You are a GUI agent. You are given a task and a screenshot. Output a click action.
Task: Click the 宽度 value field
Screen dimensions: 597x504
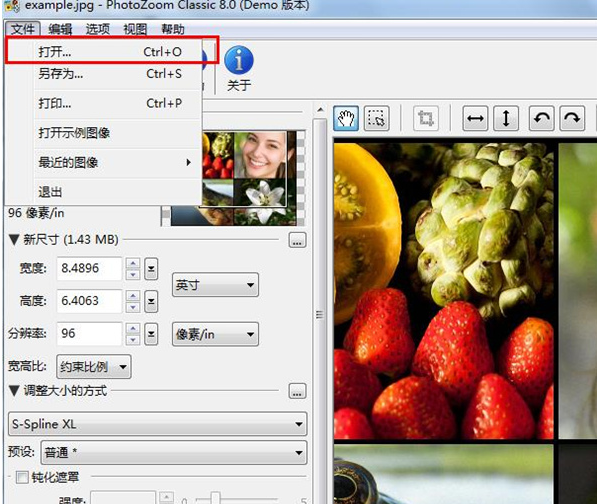pyautogui.click(x=89, y=268)
